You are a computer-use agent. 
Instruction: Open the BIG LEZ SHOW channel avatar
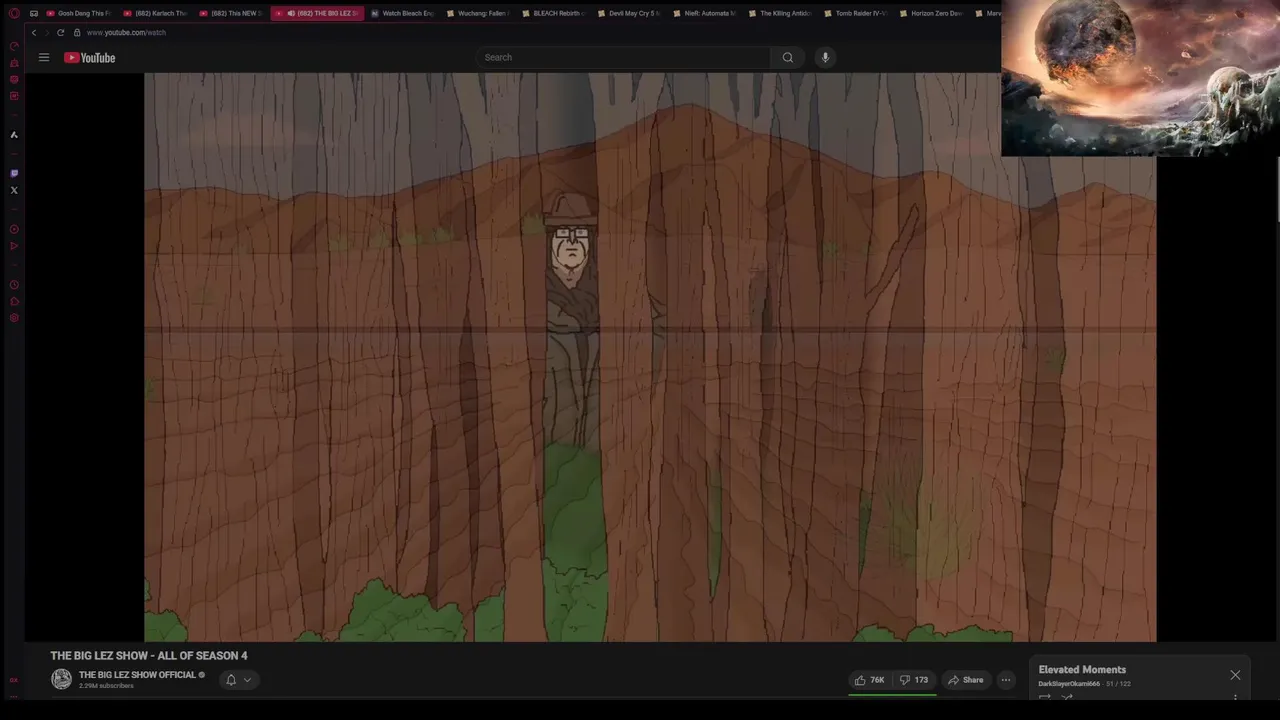pyautogui.click(x=62, y=679)
